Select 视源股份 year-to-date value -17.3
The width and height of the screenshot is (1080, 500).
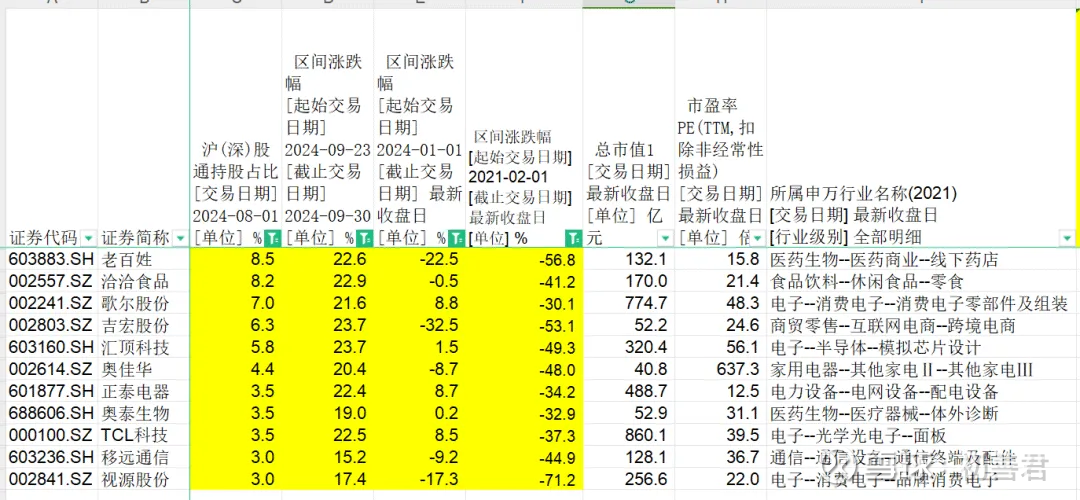(x=438, y=480)
